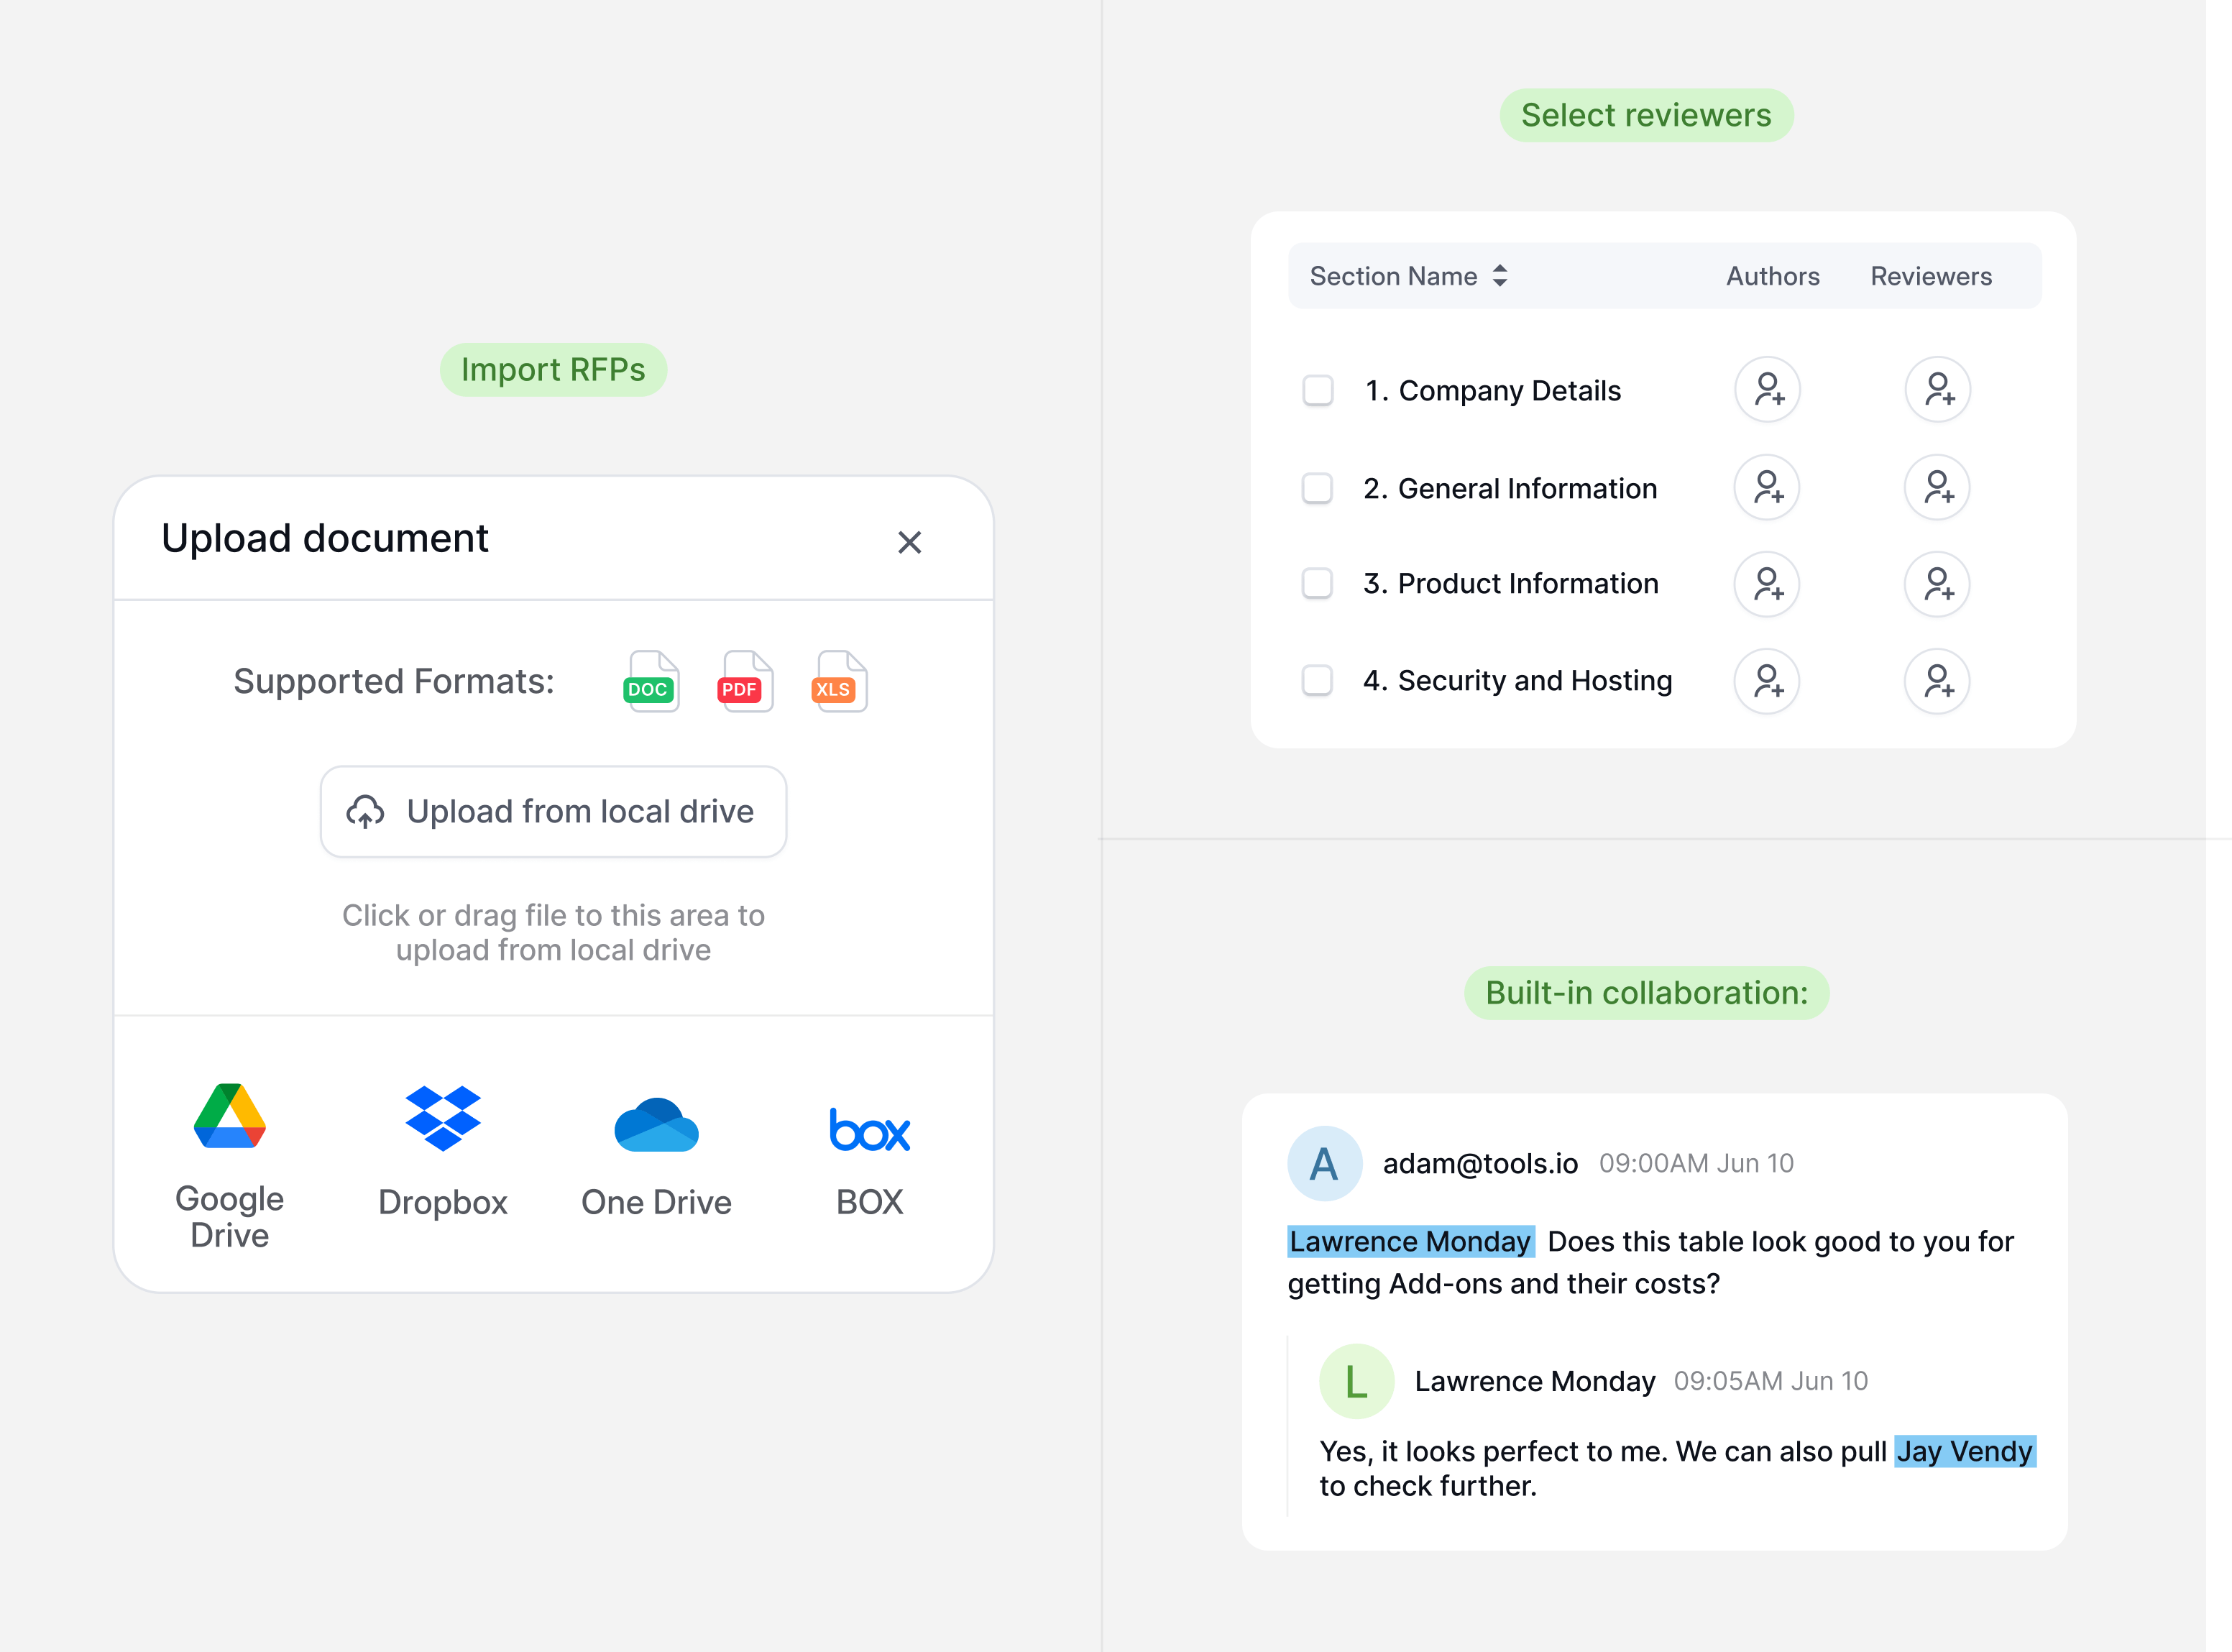Image resolution: width=2232 pixels, height=1652 pixels.
Task: Click the PDF format icon
Action: (745, 682)
